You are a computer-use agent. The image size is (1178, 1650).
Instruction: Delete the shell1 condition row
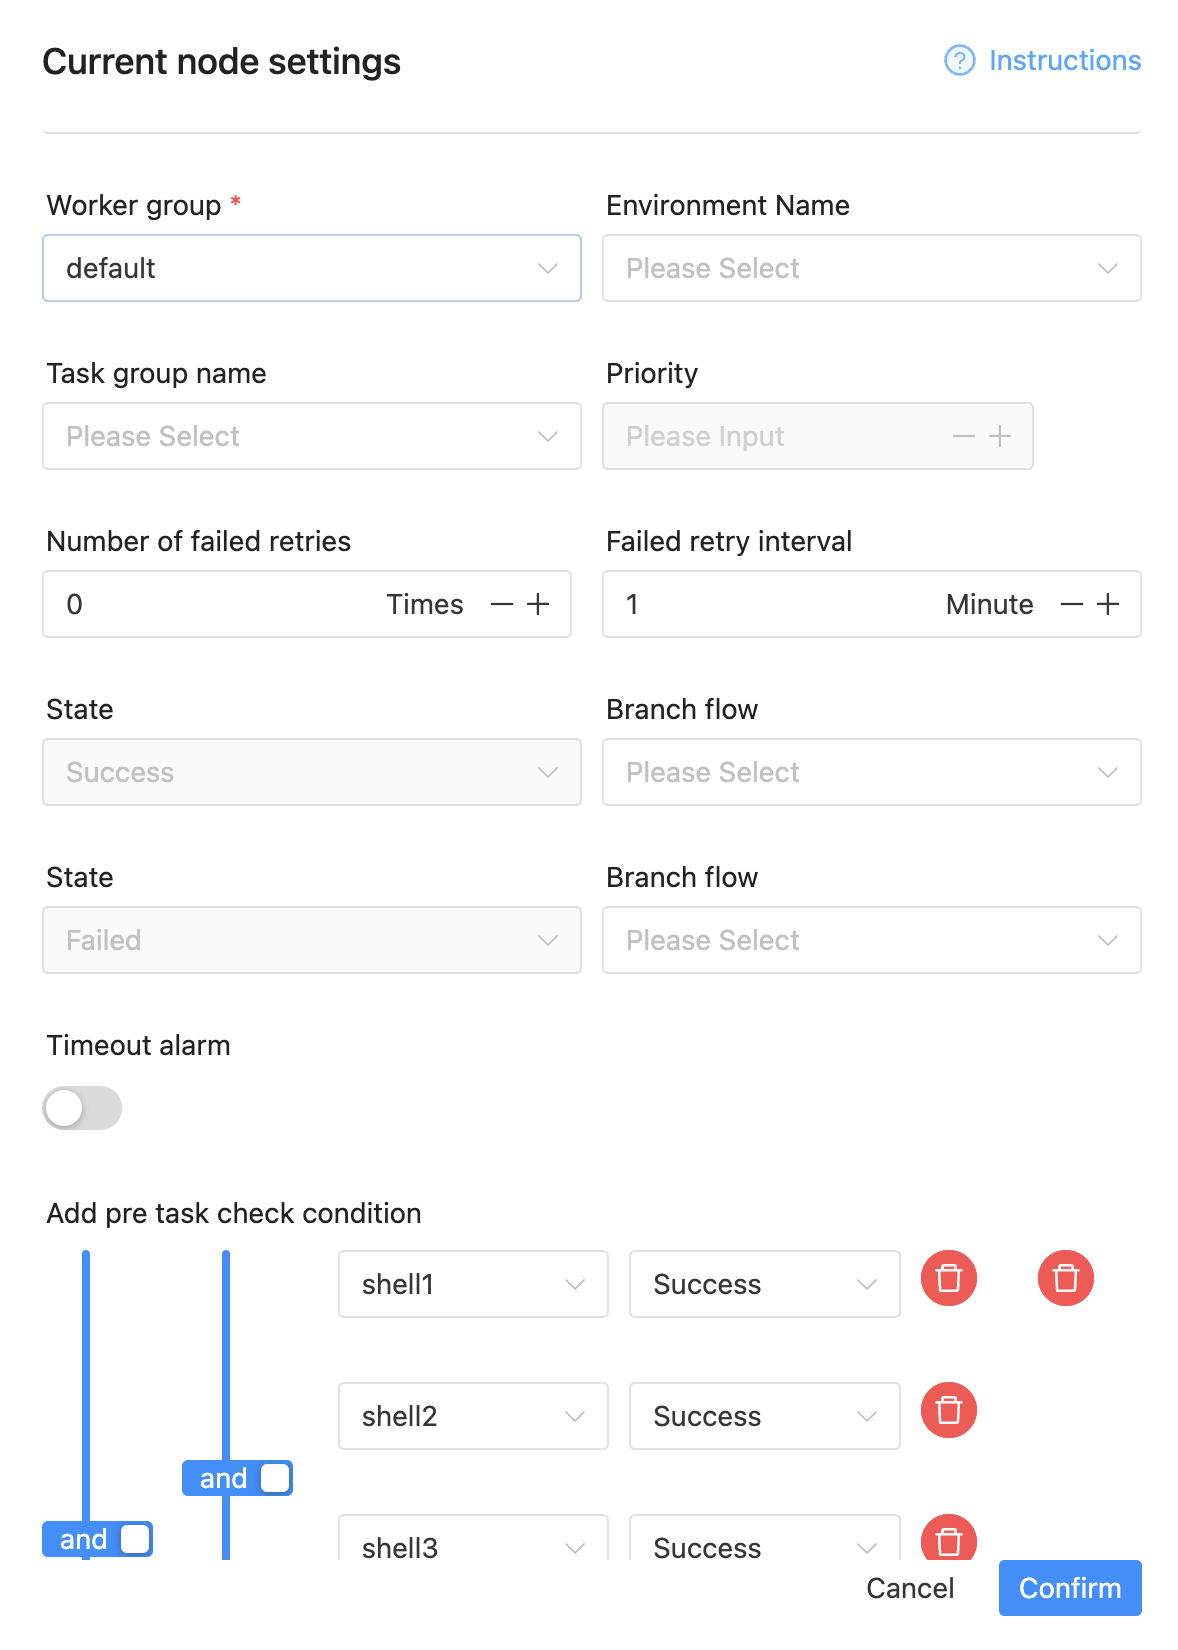tap(948, 1277)
